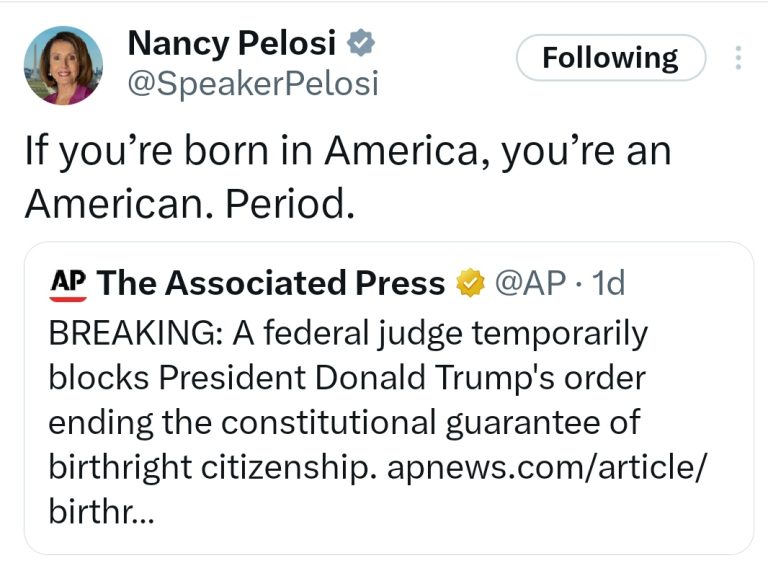Open the three-dot more options menu
Screen dimensions: 768x571
point(739,58)
